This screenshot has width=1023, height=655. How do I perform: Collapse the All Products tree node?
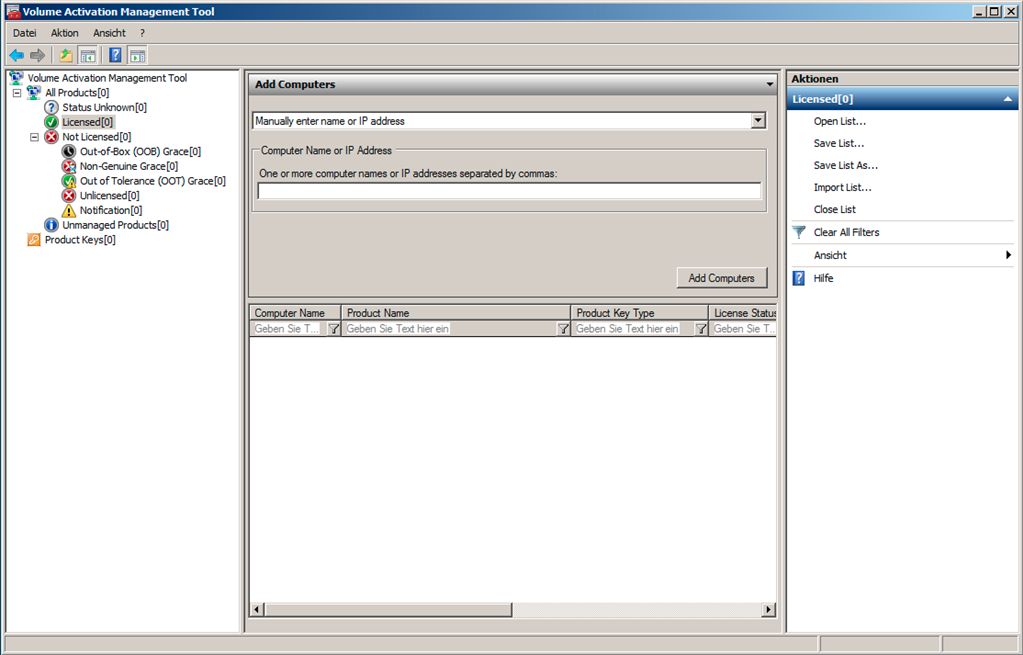click(x=17, y=93)
